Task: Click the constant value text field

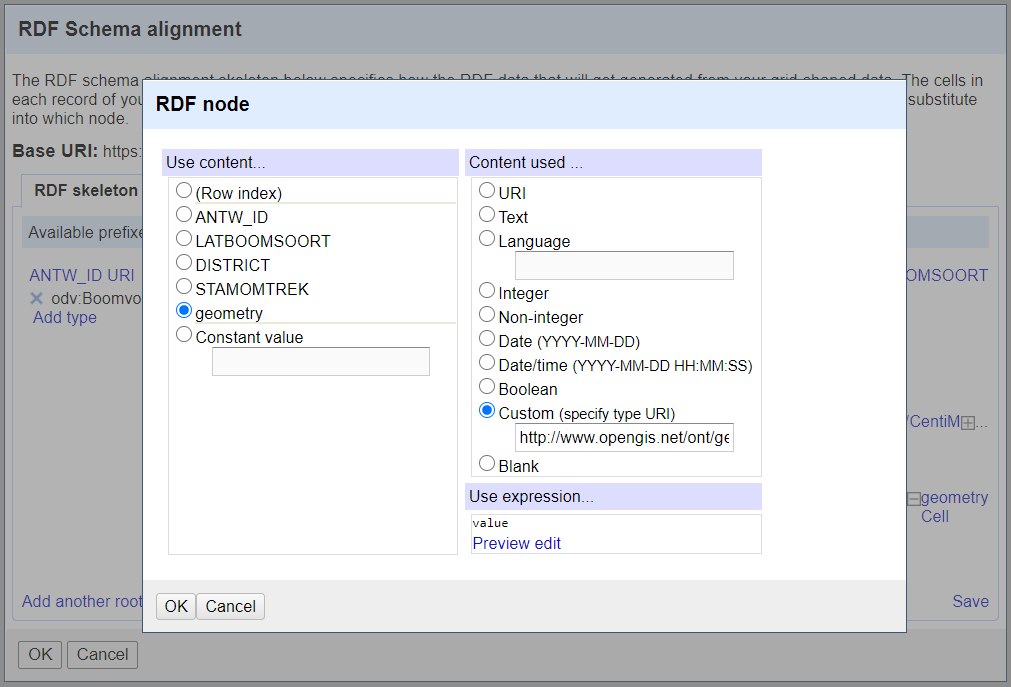Action: [320, 362]
